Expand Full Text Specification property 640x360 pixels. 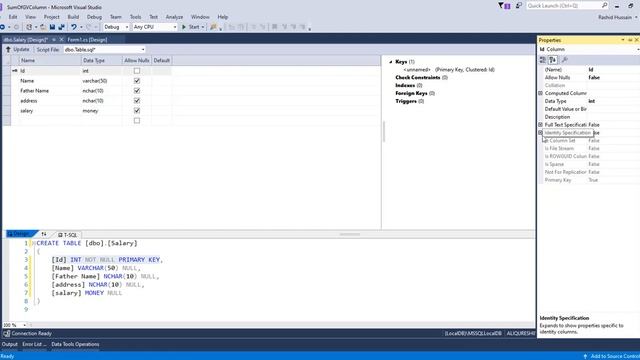tap(540, 124)
